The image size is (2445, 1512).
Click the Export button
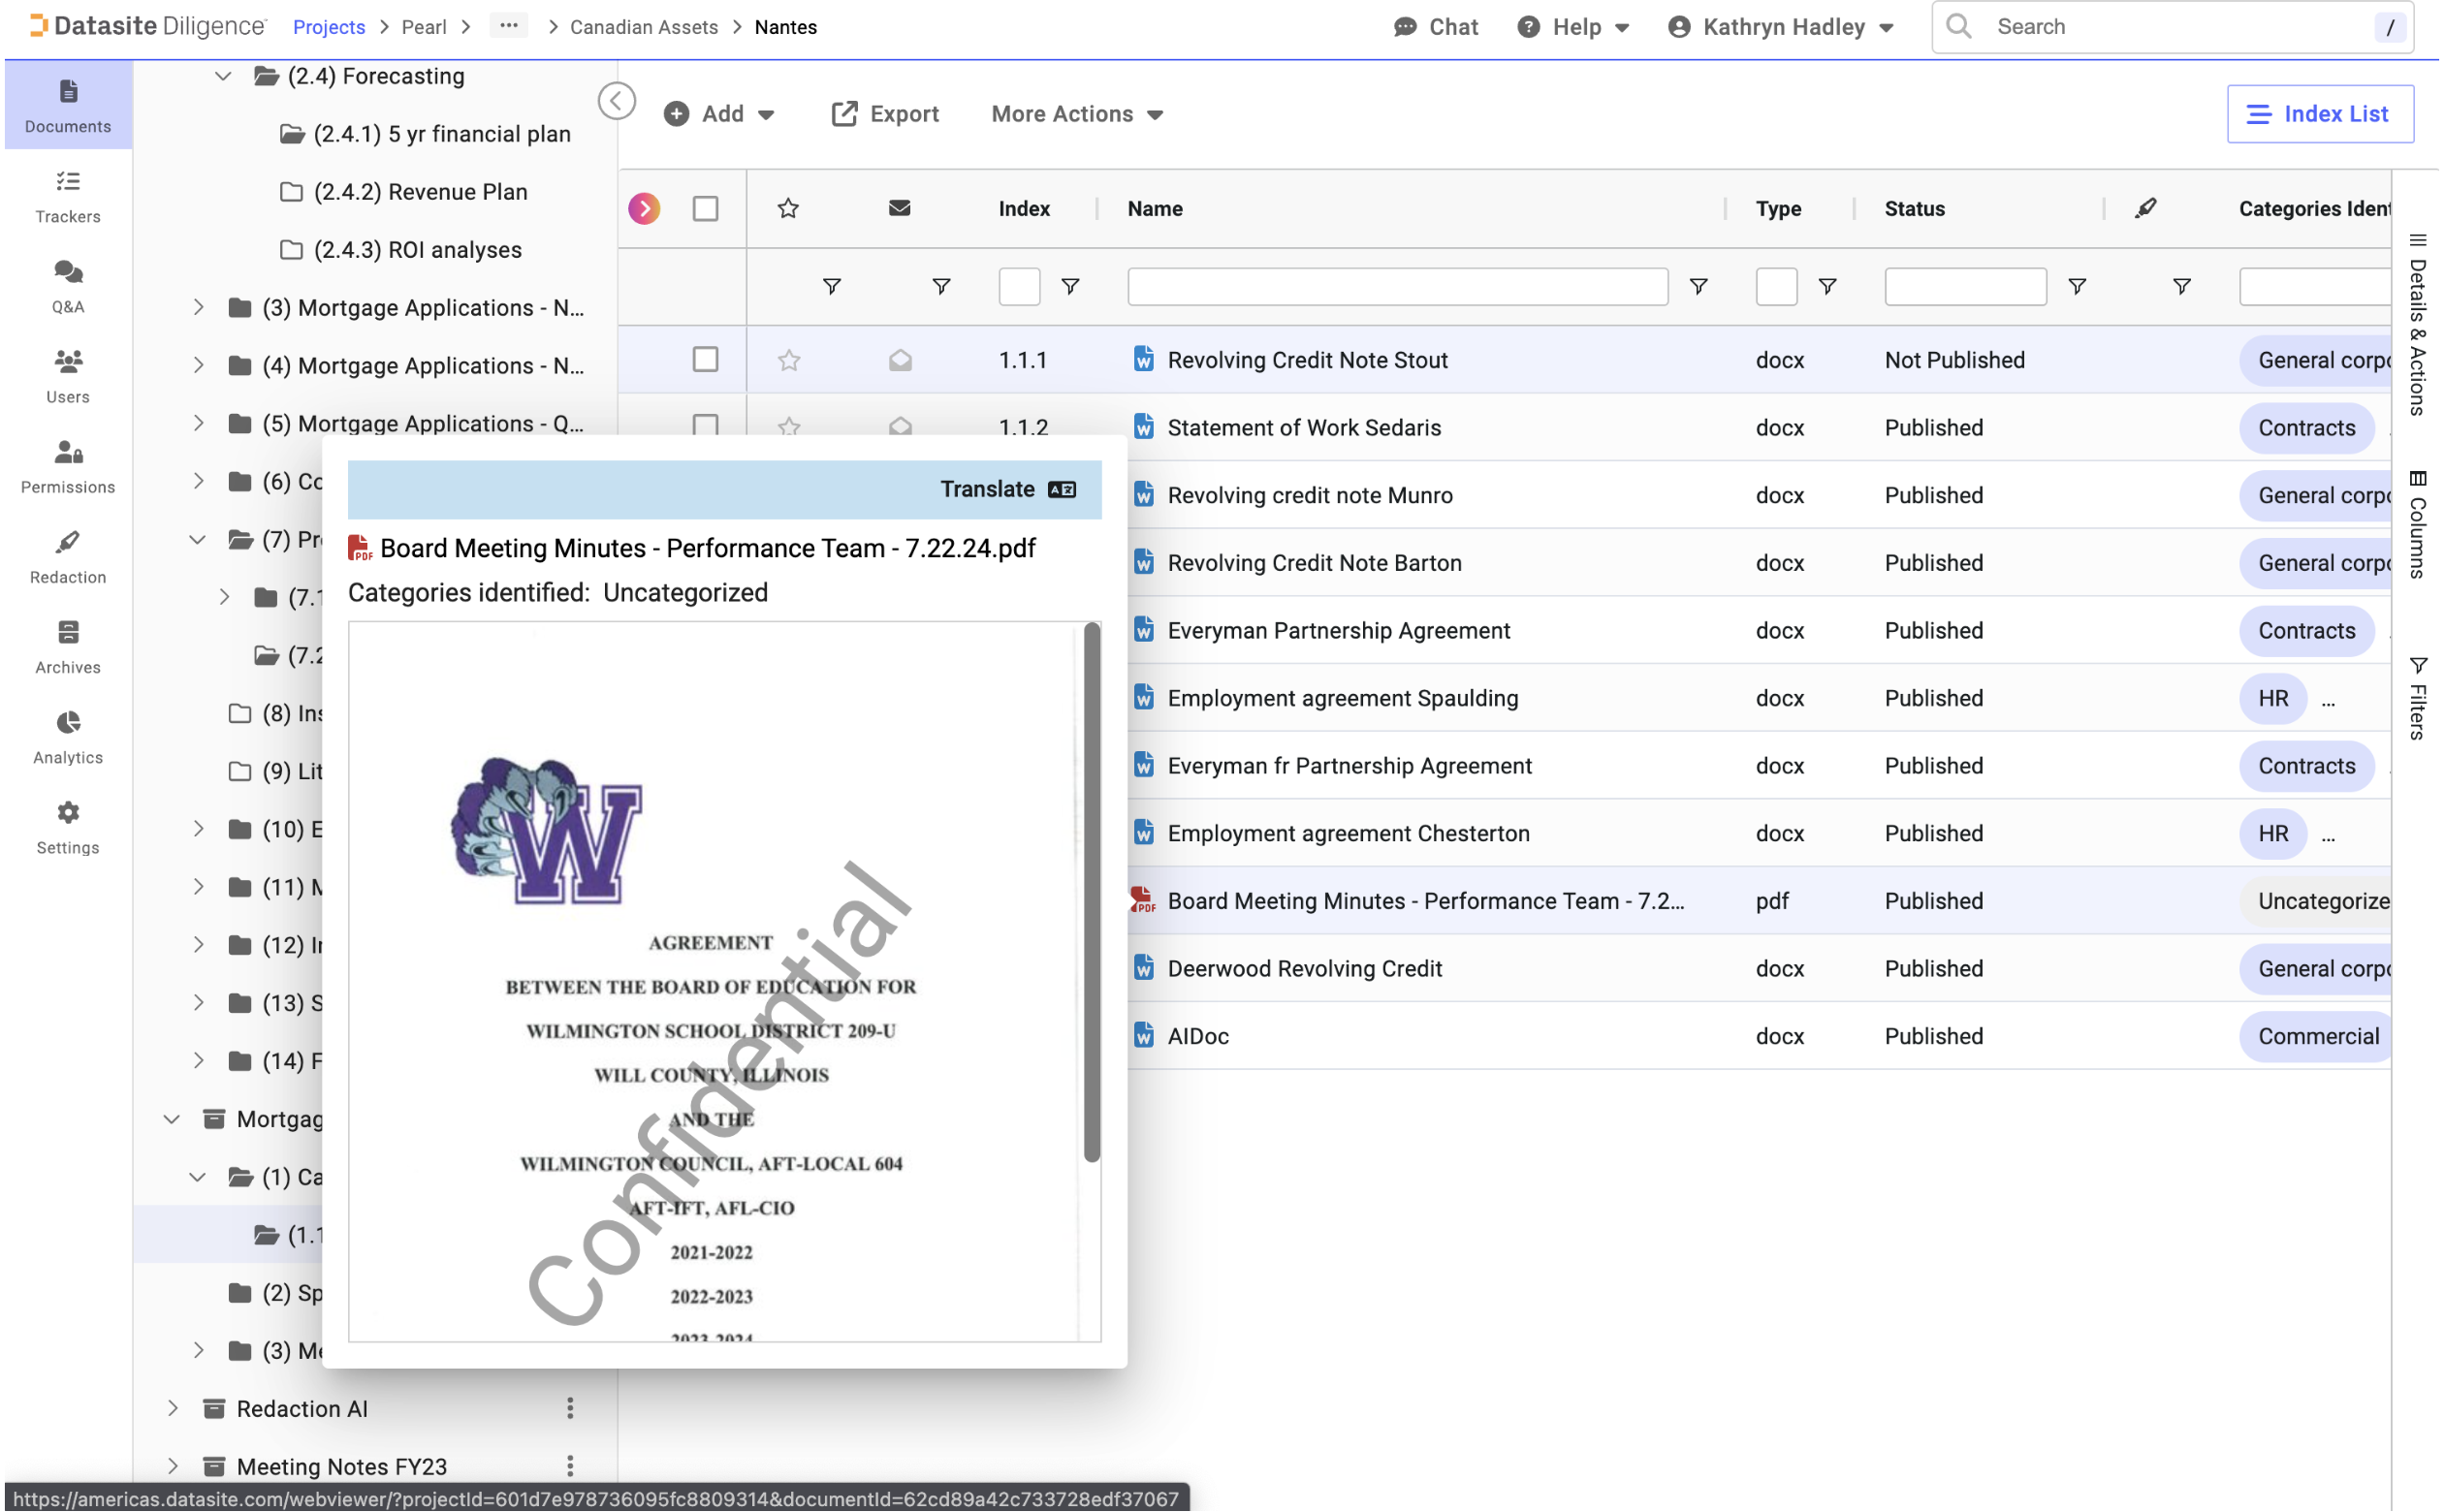point(885,114)
